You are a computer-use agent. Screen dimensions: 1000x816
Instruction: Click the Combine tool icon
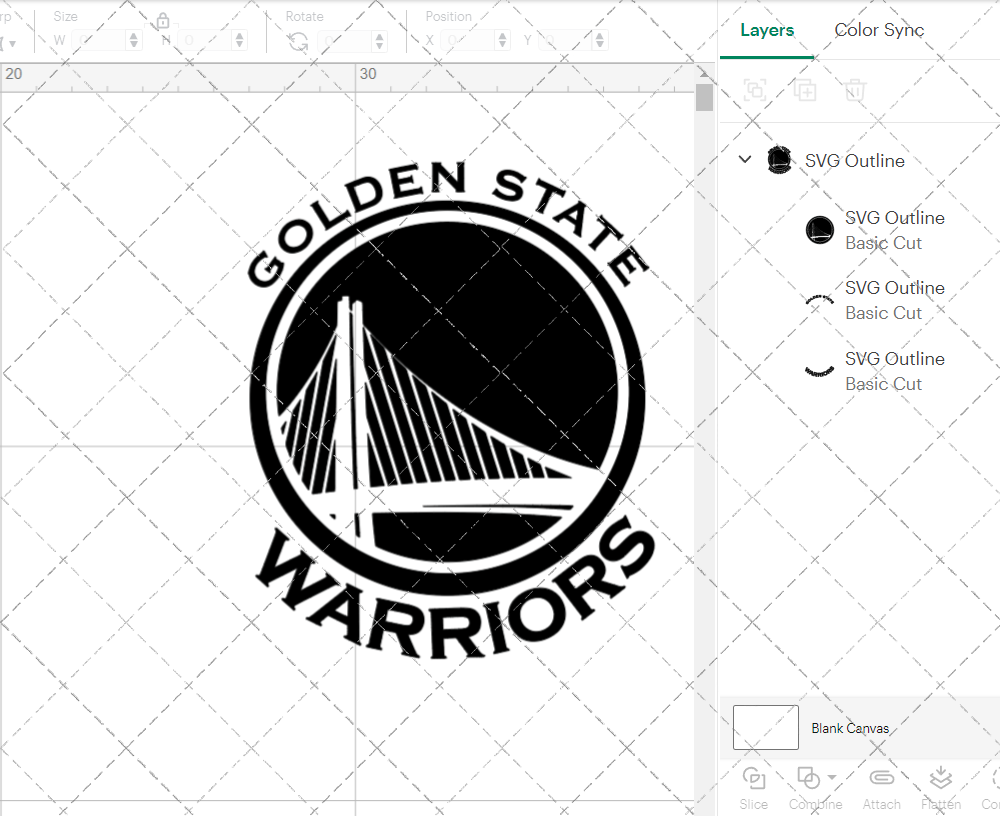(x=808, y=778)
